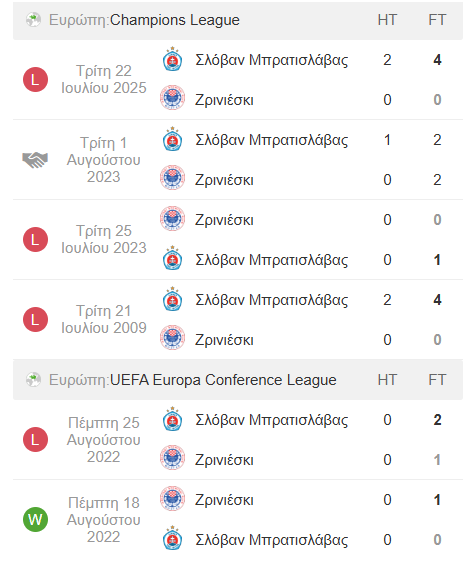This screenshot has width=468, height=561.
Task: Click Ζρινιέσκι crest in 18 Αυγούστου 2022 match
Action: [x=172, y=498]
